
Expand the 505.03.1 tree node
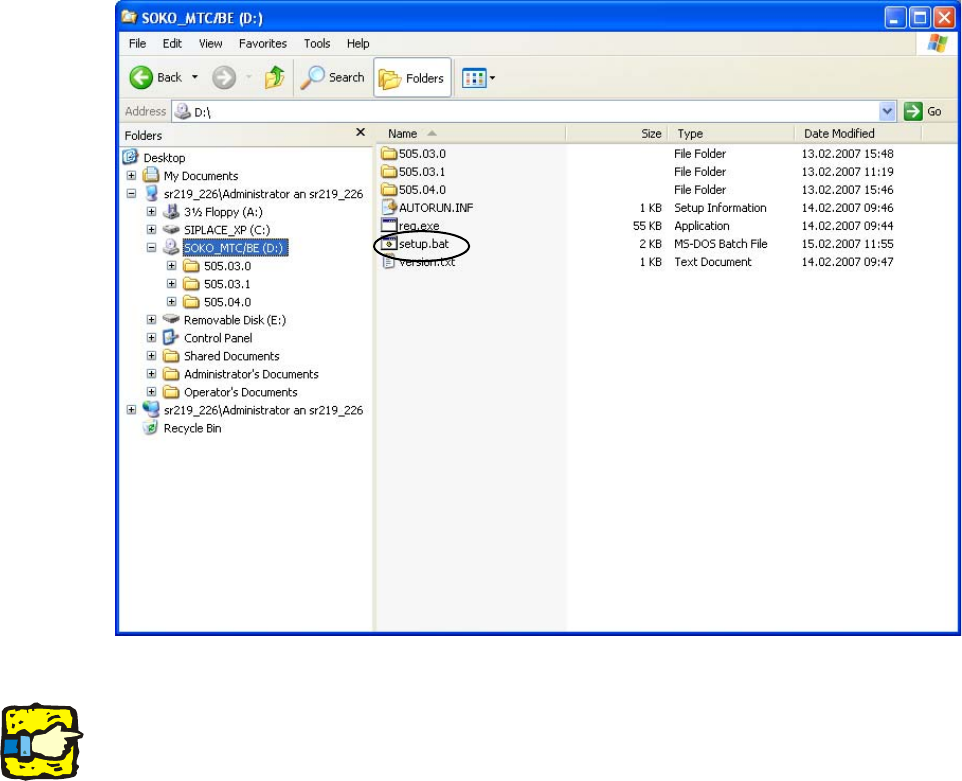(x=172, y=283)
